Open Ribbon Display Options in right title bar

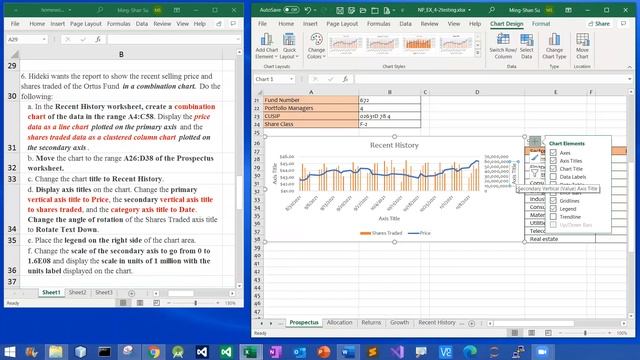click(x=568, y=10)
